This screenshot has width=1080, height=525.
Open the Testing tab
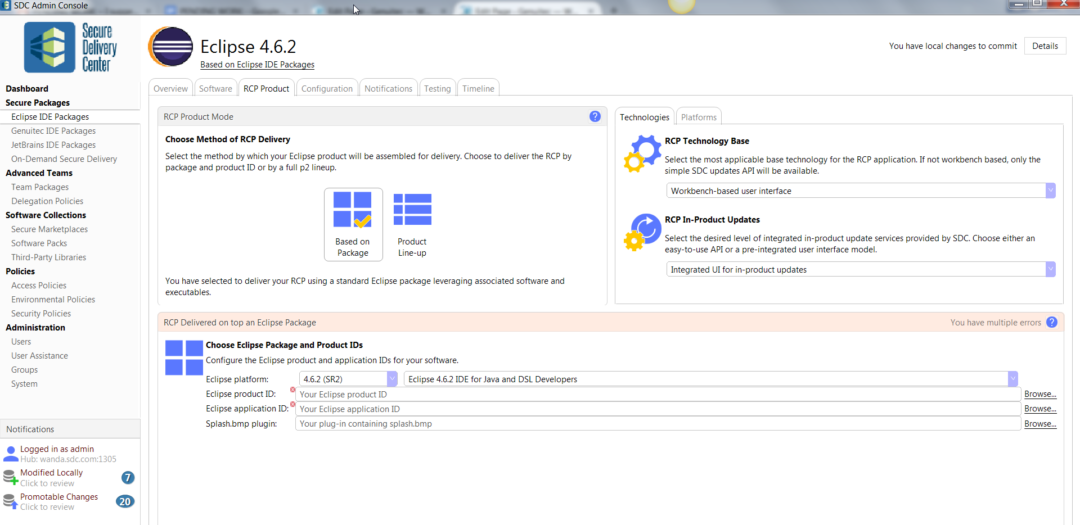pyautogui.click(x=437, y=88)
